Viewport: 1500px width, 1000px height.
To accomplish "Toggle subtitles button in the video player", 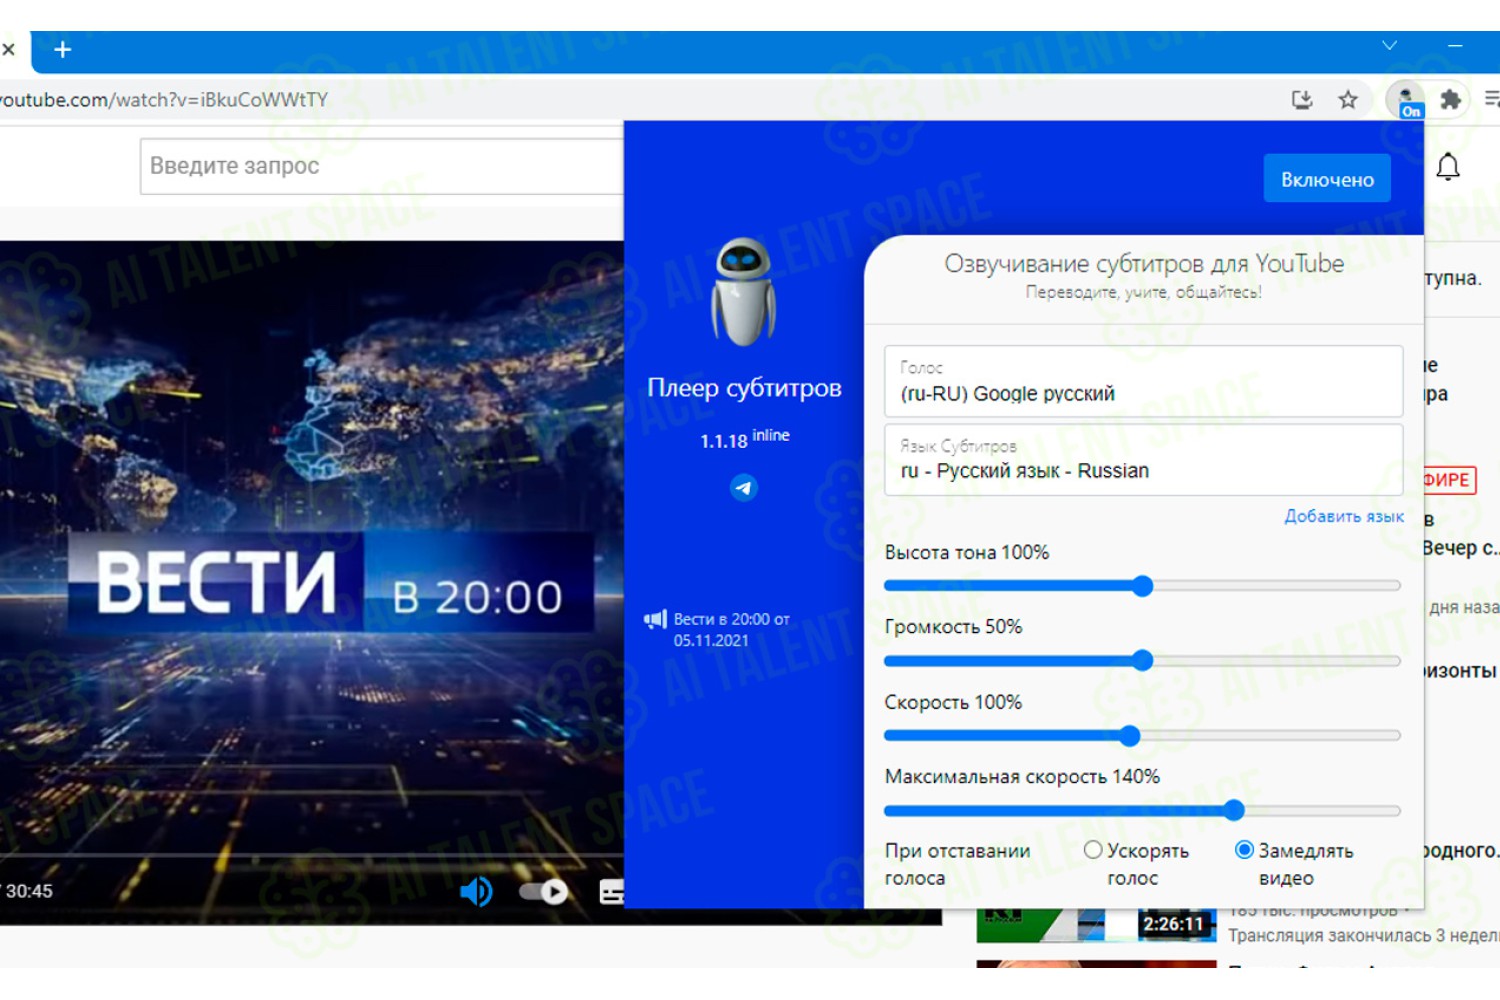I will (x=611, y=891).
